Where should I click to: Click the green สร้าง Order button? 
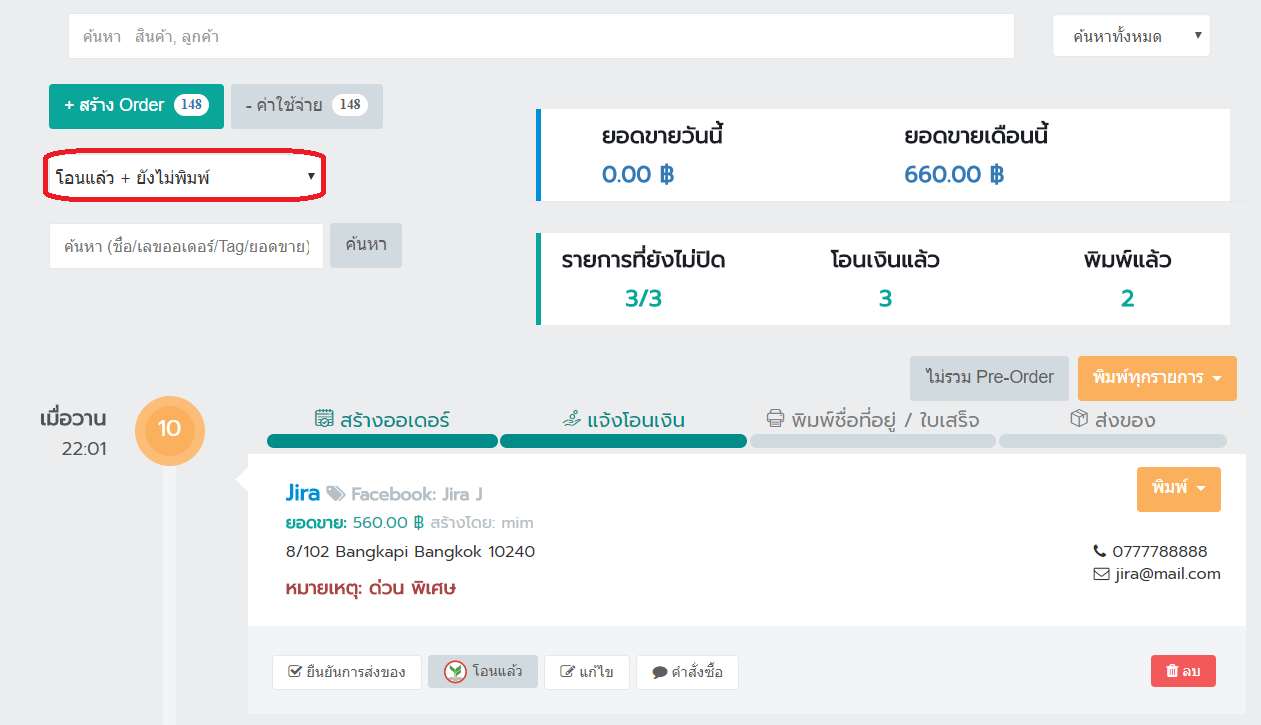pos(136,106)
